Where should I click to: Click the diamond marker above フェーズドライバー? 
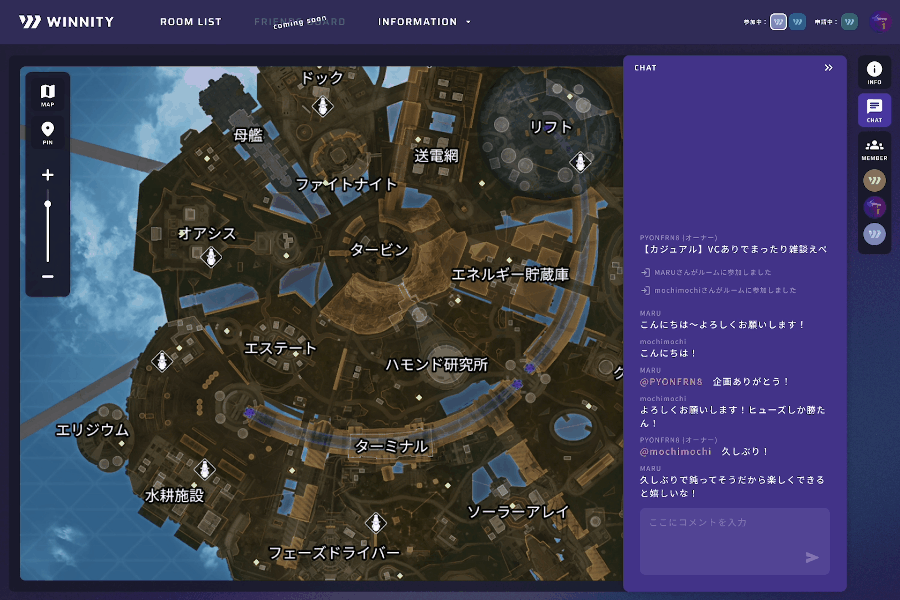376,524
